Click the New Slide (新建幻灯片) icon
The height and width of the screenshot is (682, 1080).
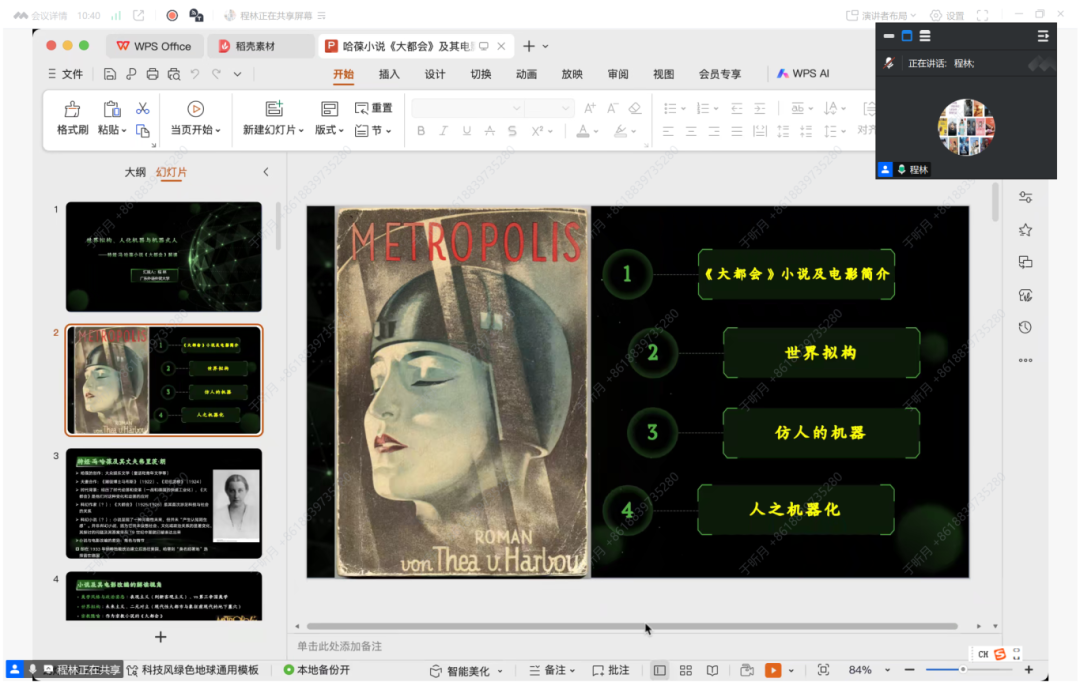pos(274,109)
